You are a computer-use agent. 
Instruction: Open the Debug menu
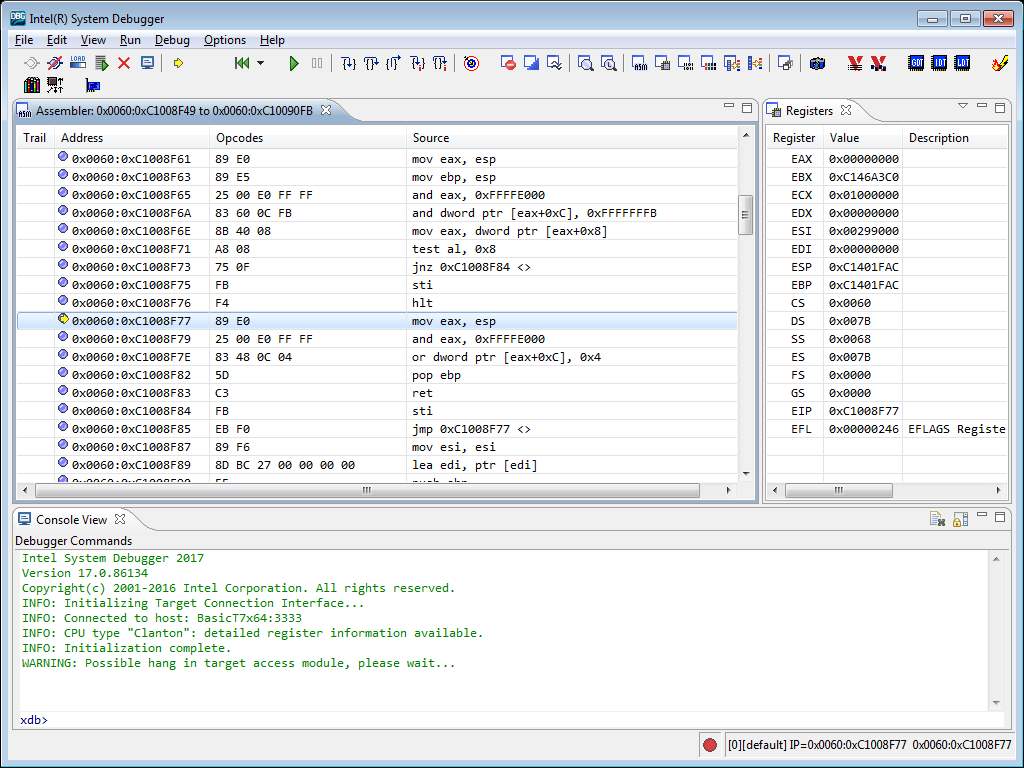[x=172, y=40]
